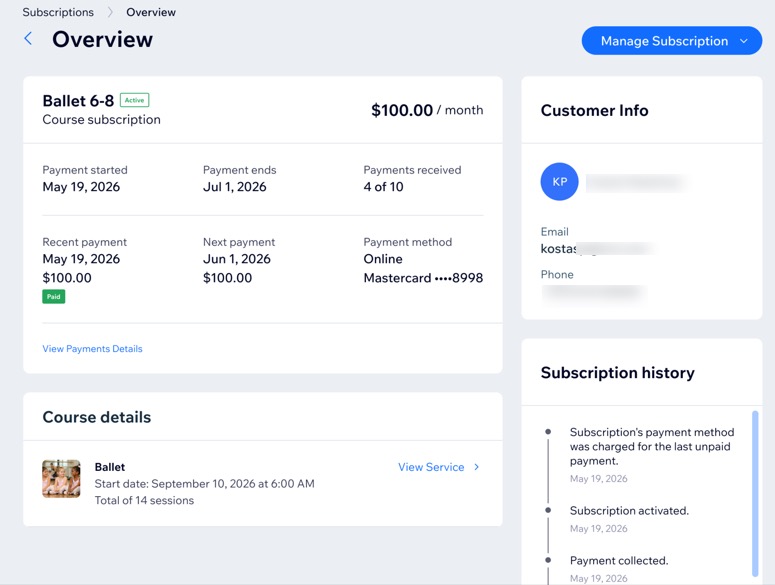Click the Course subscription subtitle
Viewport: 775px width, 585px height.
tap(101, 120)
